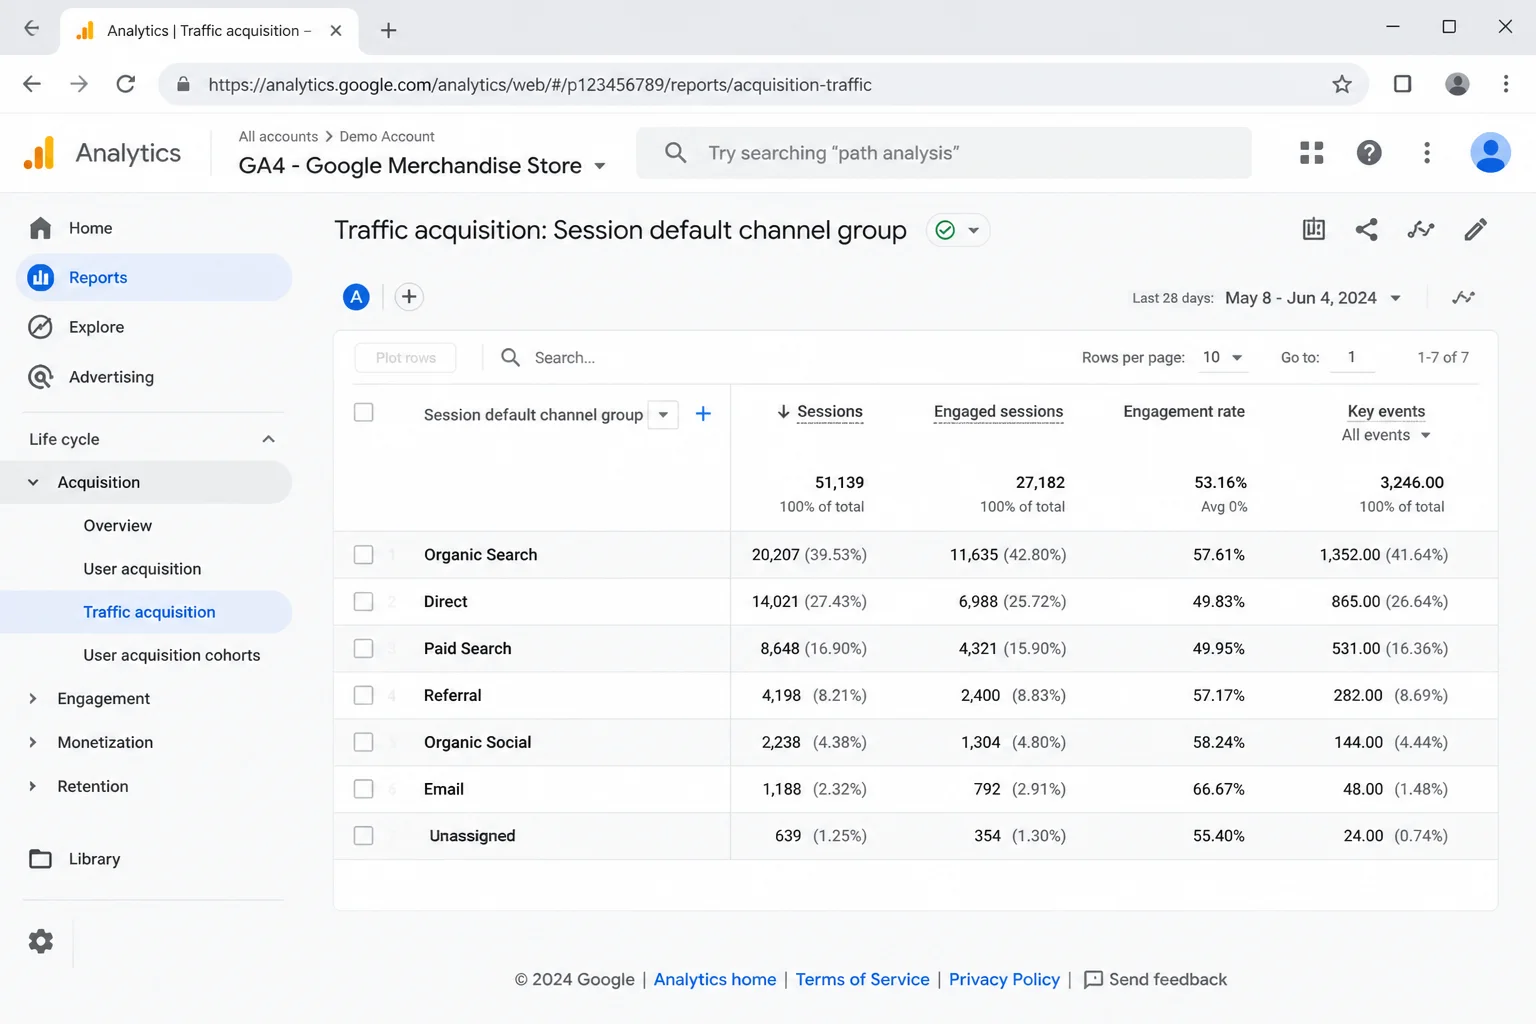Open the Help question mark icon
The height and width of the screenshot is (1024, 1536).
point(1369,153)
